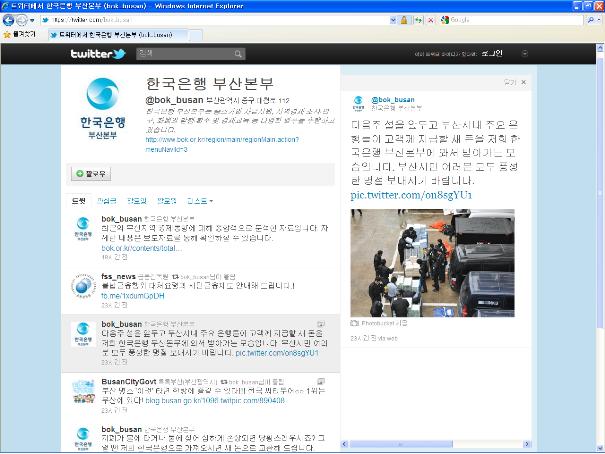
Task: Click avatar of first bok_busan tweet
Action: click(x=83, y=229)
